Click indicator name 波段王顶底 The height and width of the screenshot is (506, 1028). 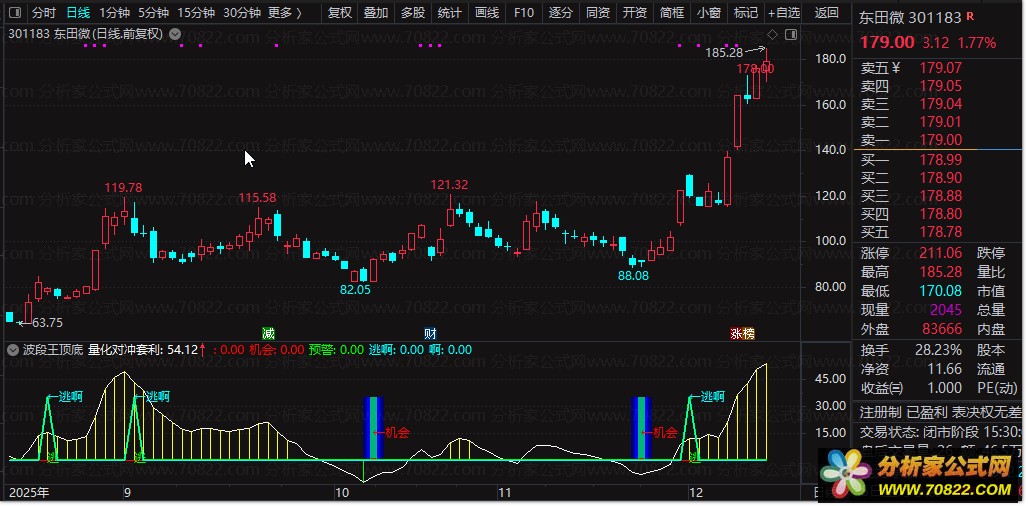[x=53, y=350]
